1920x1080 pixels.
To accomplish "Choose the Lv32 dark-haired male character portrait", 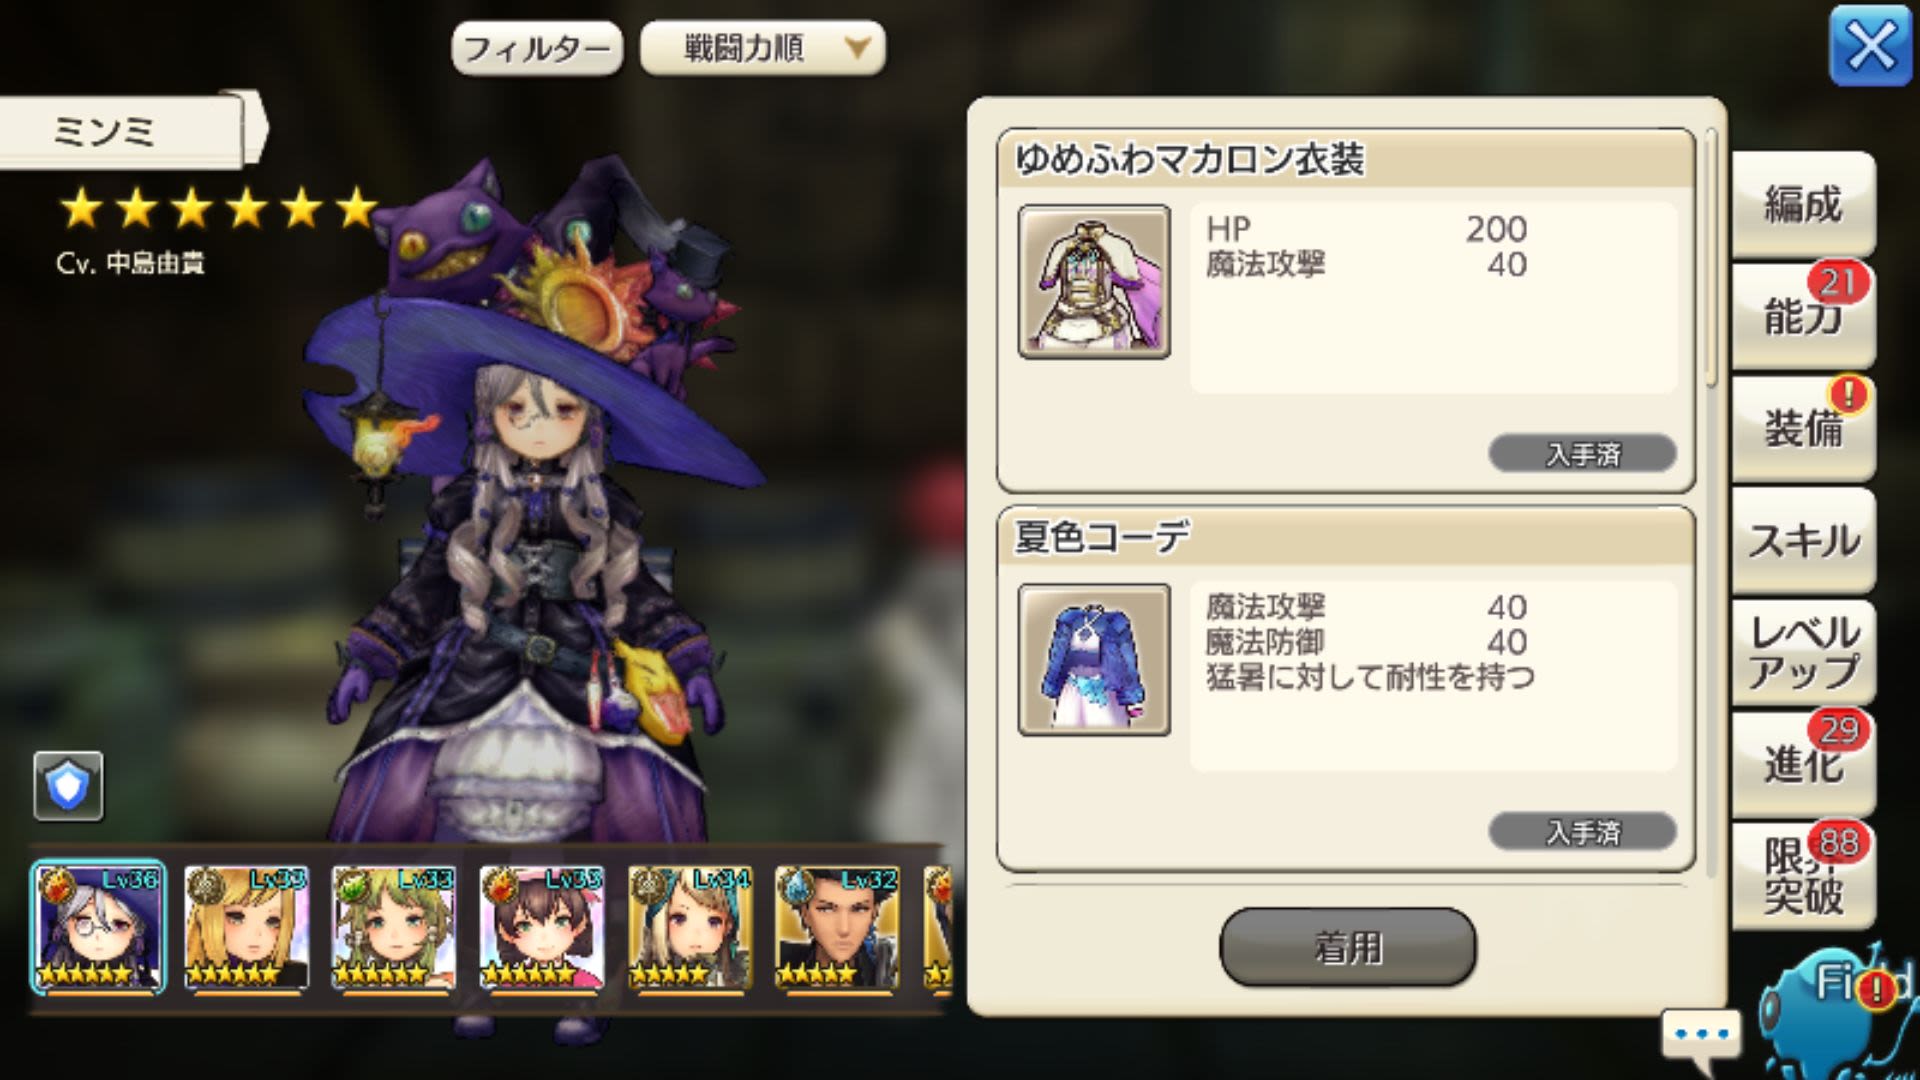I will (837, 928).
